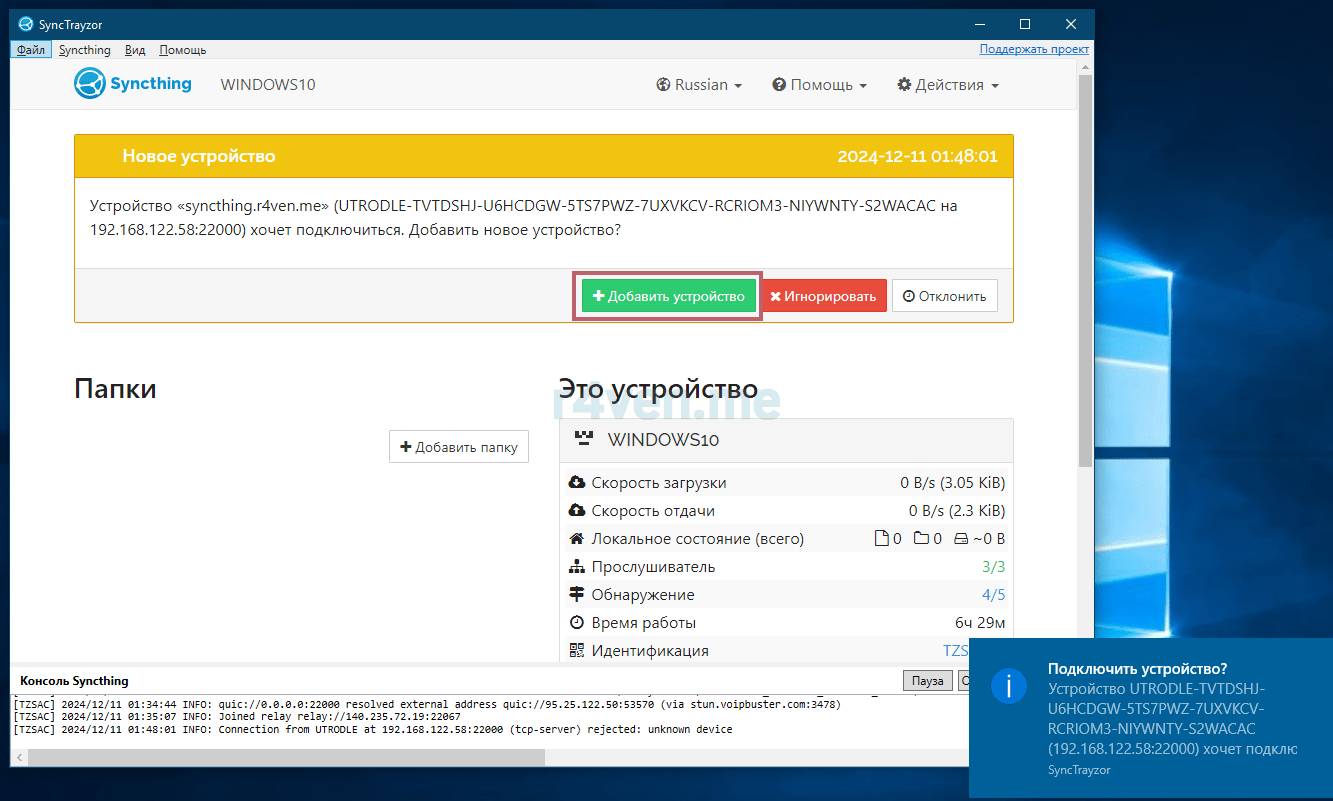Click the local state home icon
This screenshot has width=1333, height=801.
pyautogui.click(x=576, y=539)
